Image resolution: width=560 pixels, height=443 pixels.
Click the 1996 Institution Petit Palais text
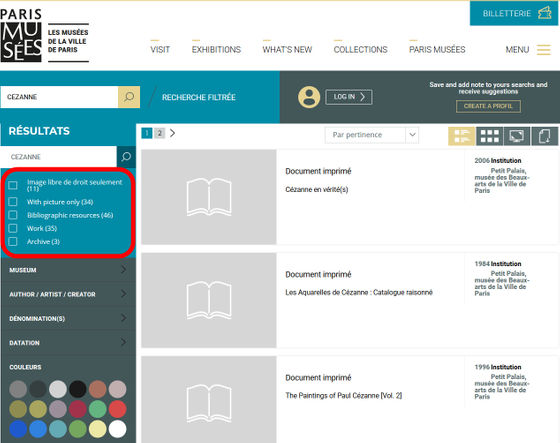point(502,382)
